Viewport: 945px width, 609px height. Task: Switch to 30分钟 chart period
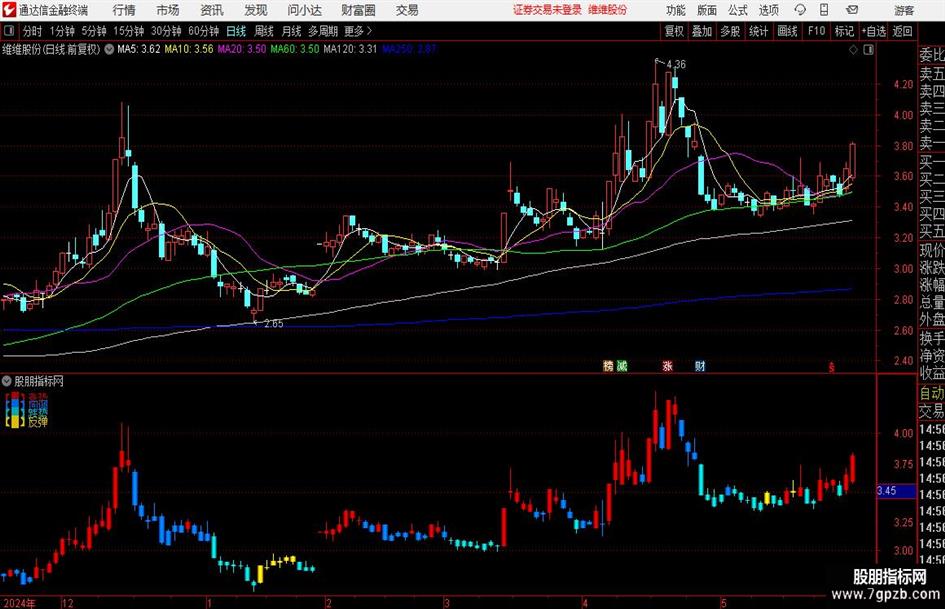[x=166, y=31]
